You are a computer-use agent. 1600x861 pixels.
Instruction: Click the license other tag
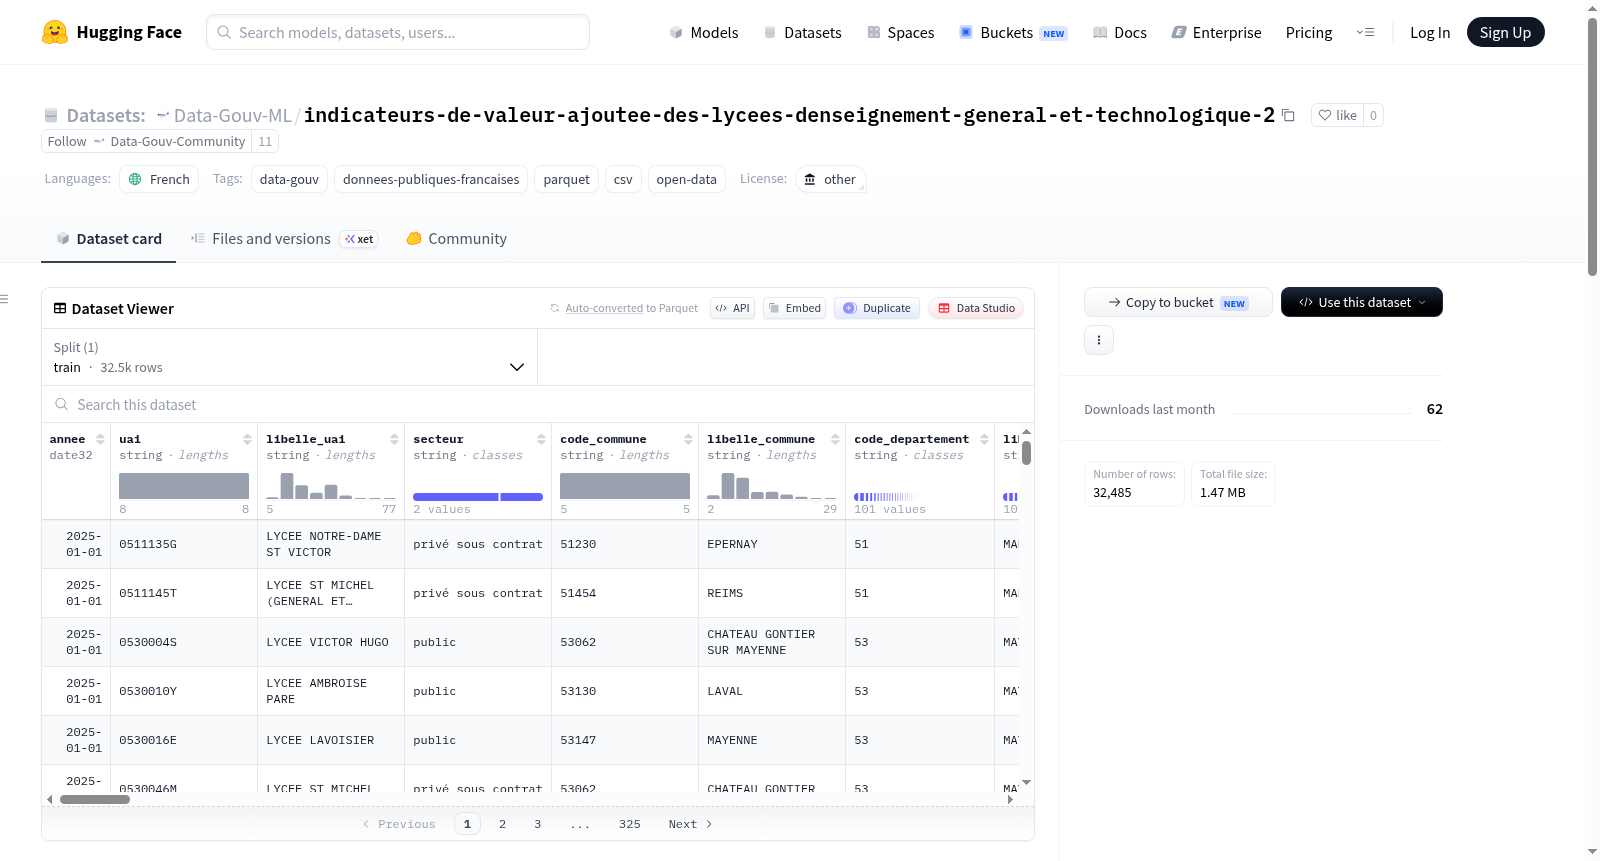[x=830, y=179]
